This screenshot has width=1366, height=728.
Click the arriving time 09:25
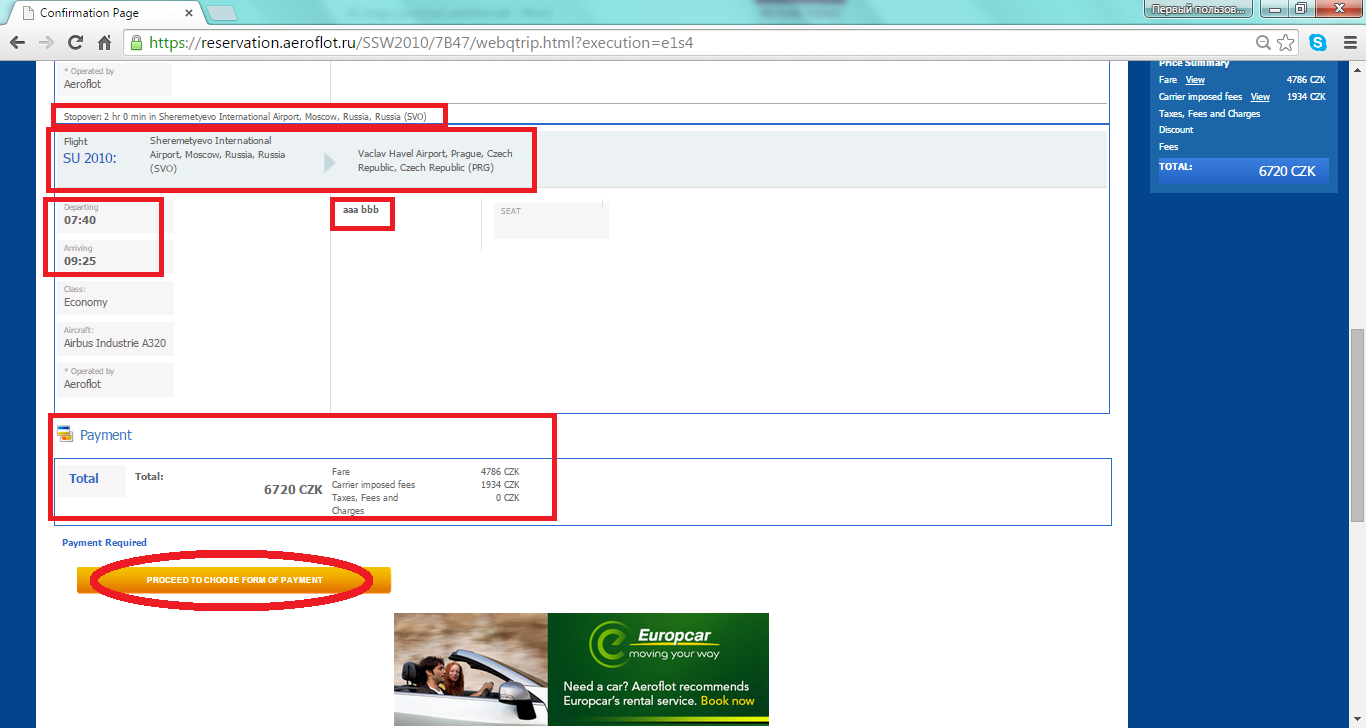pos(80,261)
